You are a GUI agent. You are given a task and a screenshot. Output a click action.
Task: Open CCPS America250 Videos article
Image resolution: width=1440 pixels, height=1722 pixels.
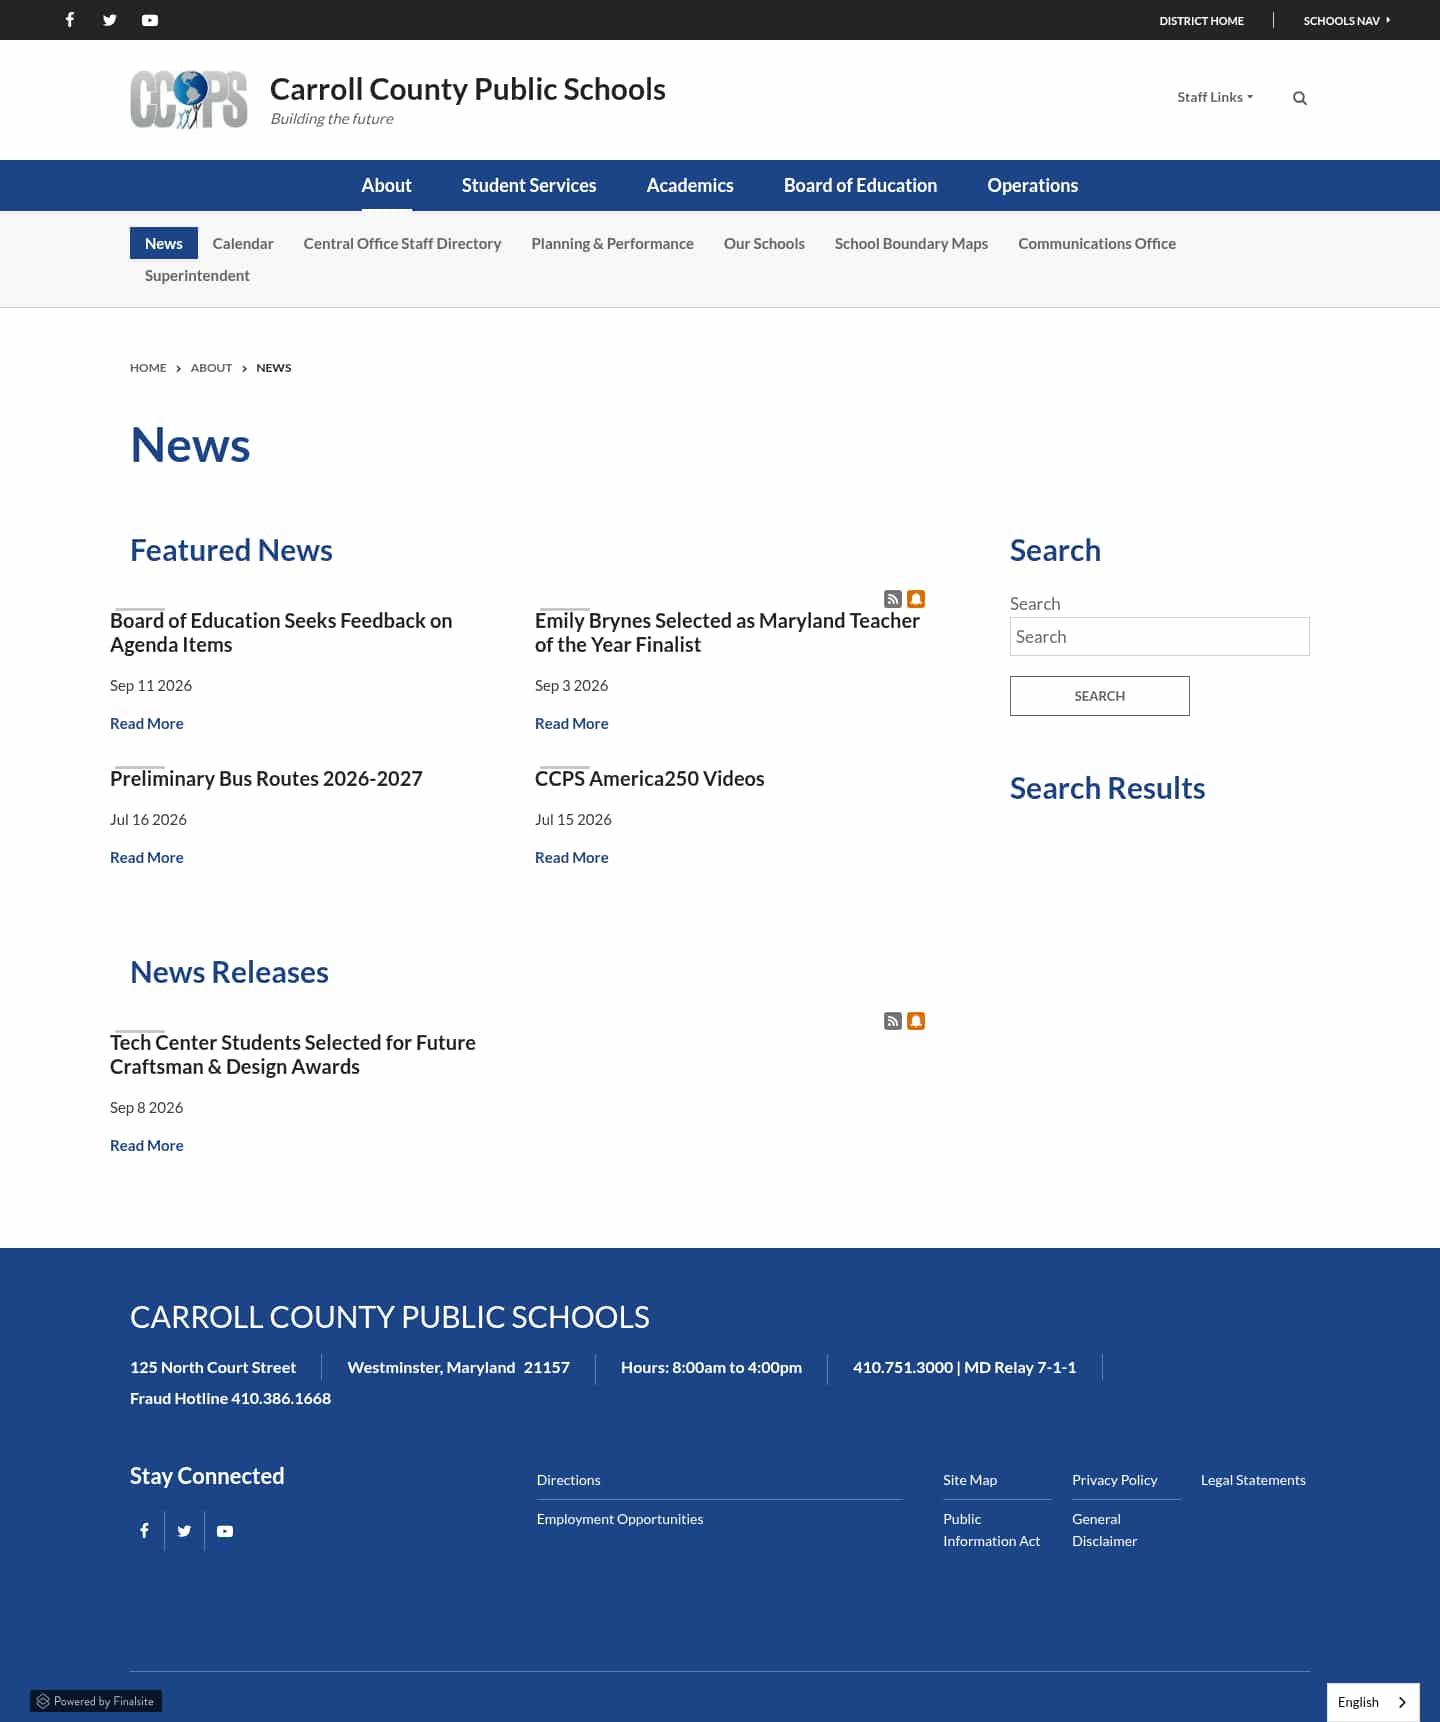point(650,778)
